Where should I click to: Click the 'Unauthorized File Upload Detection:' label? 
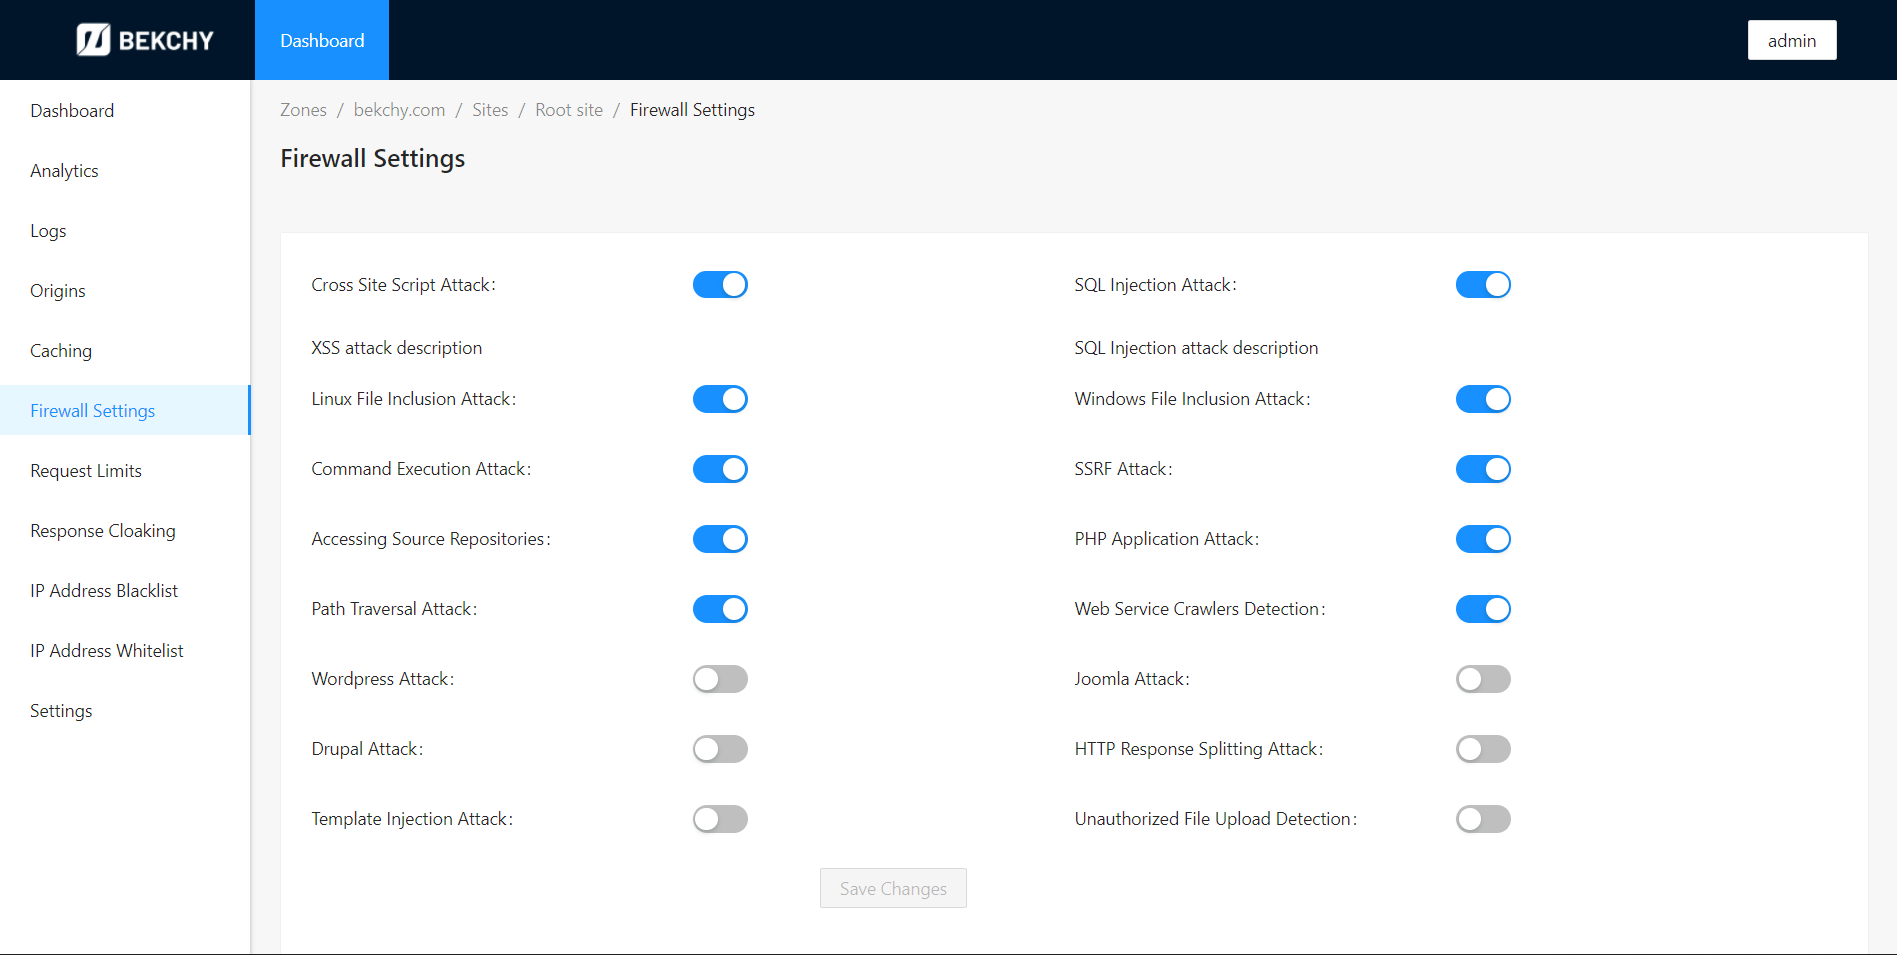tap(1215, 819)
